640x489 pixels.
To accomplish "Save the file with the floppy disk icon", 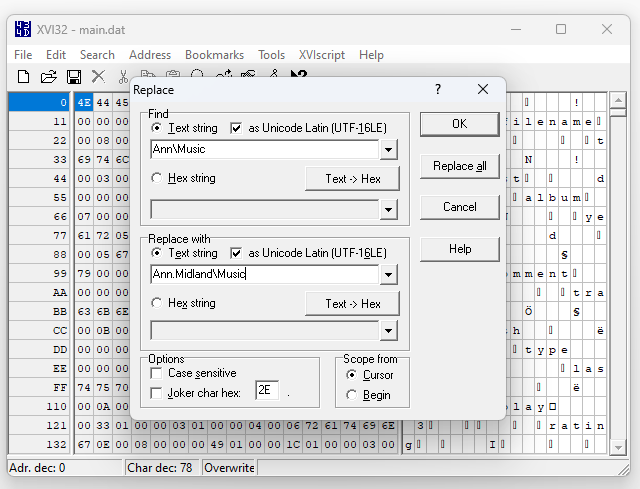I will tap(74, 76).
